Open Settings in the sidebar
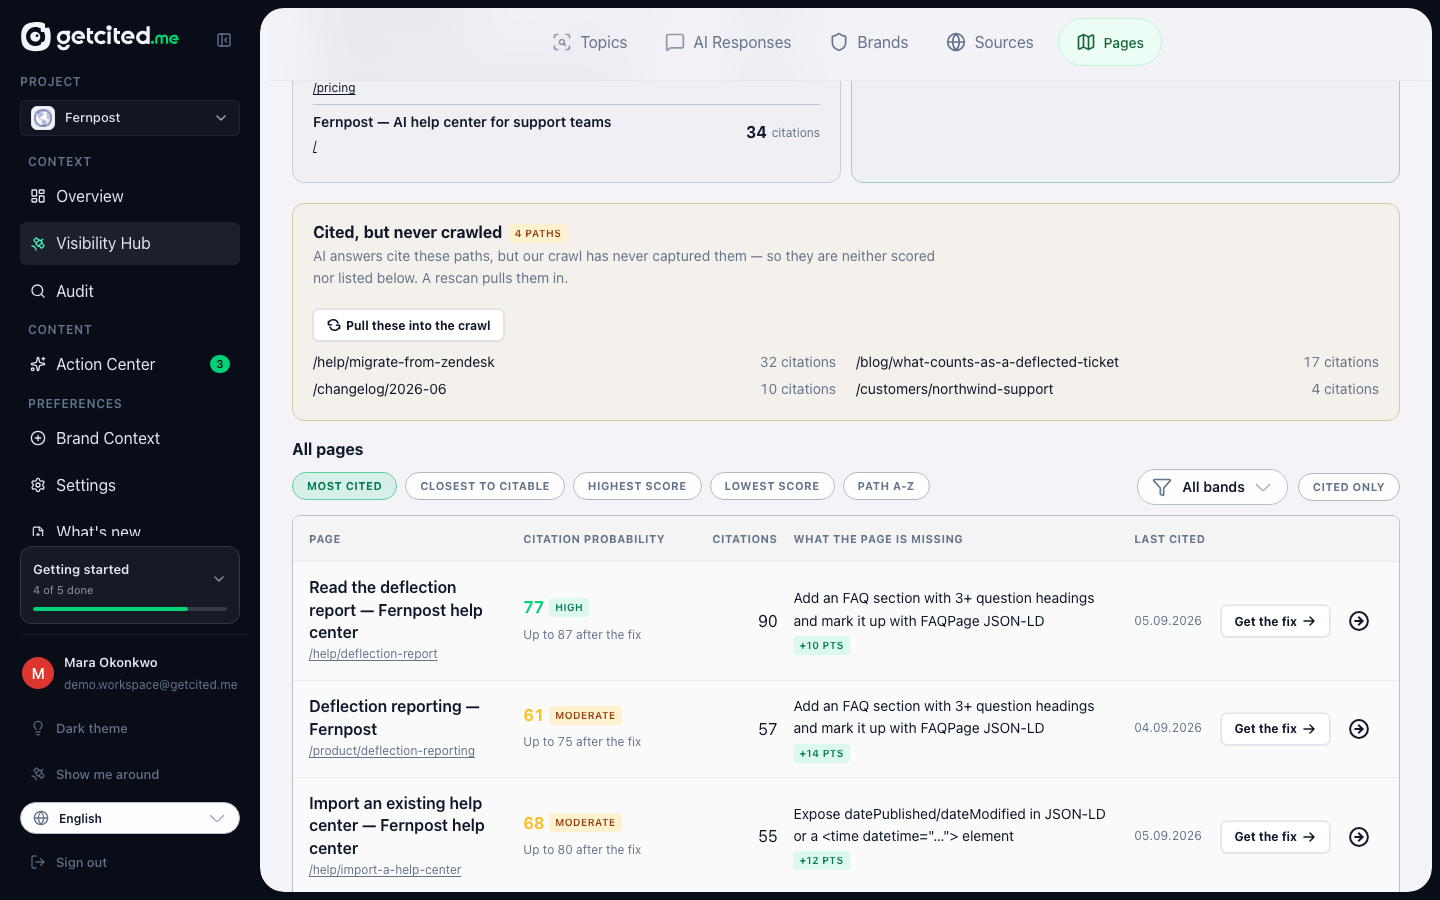Viewport: 1440px width, 900px height. coord(130,485)
